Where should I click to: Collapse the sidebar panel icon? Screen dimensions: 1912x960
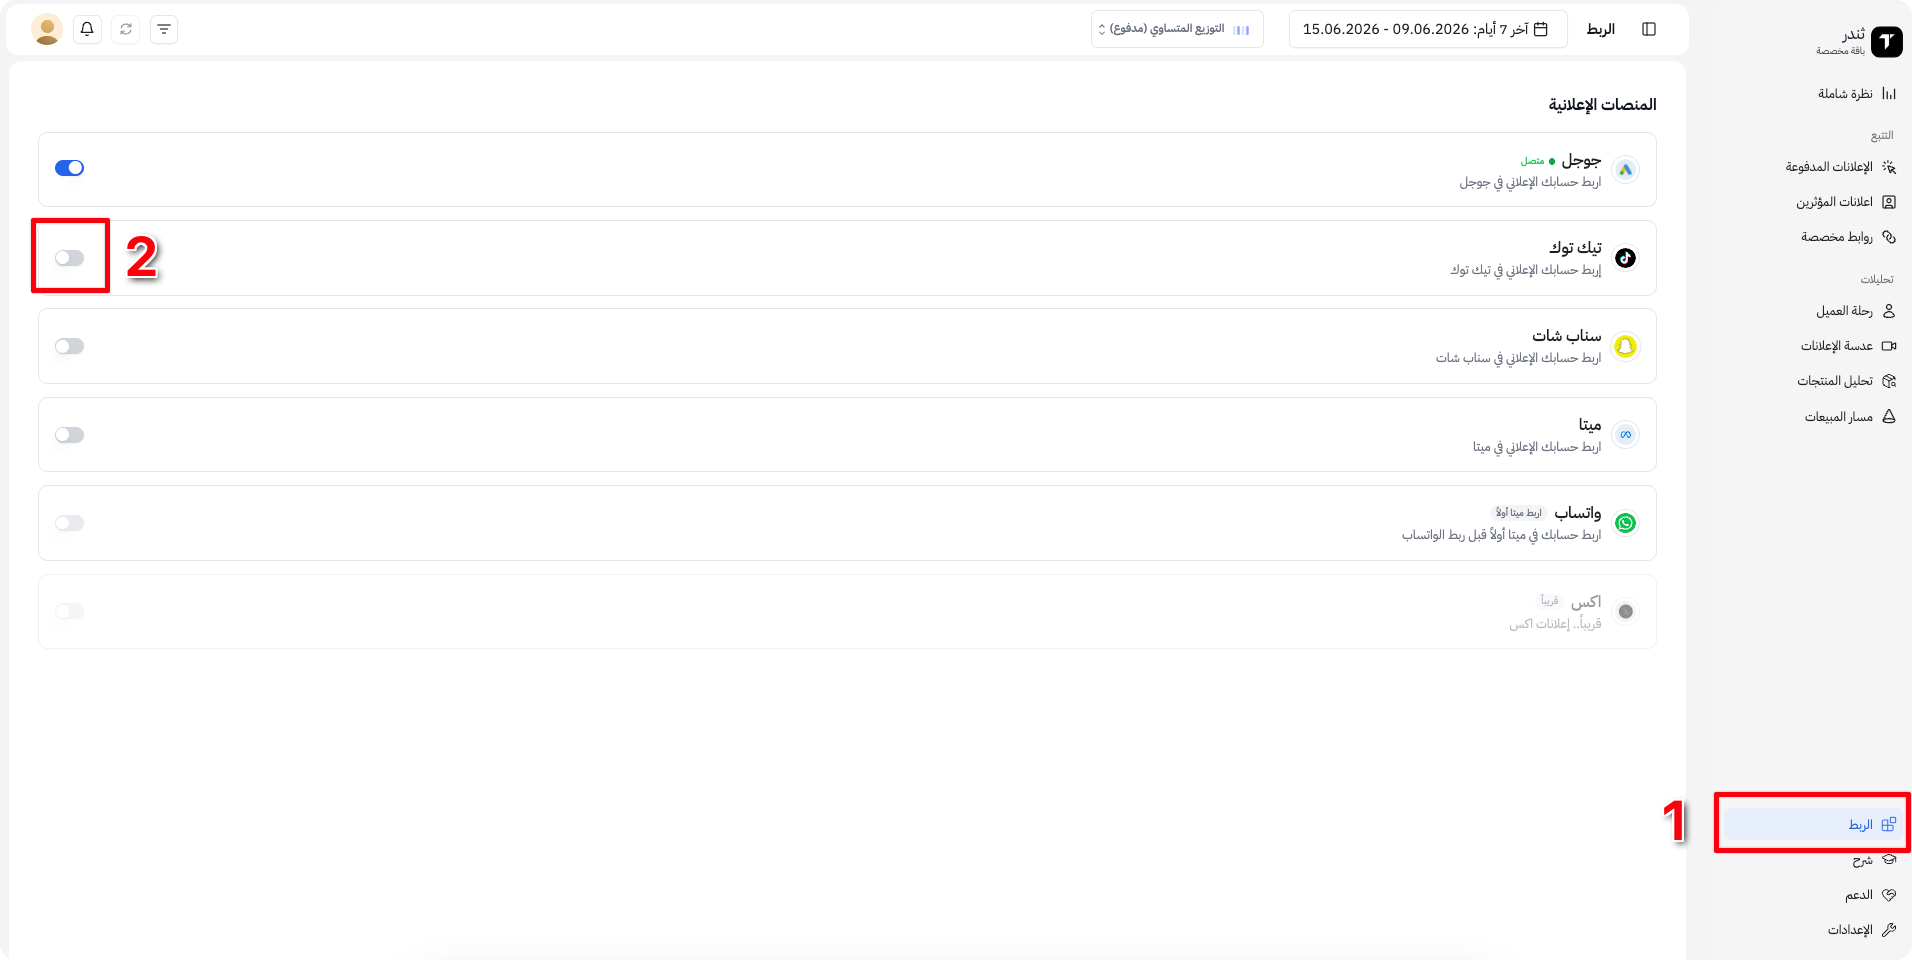pyautogui.click(x=1649, y=29)
